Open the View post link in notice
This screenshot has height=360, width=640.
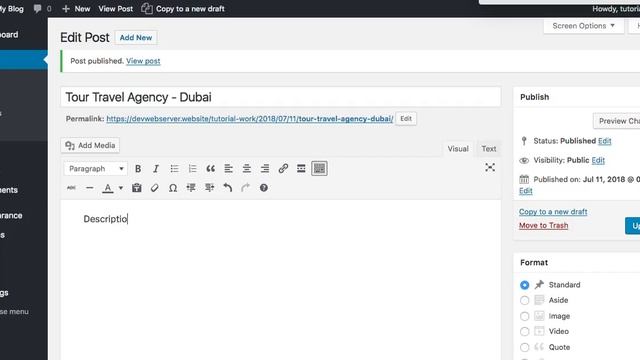[x=143, y=61]
